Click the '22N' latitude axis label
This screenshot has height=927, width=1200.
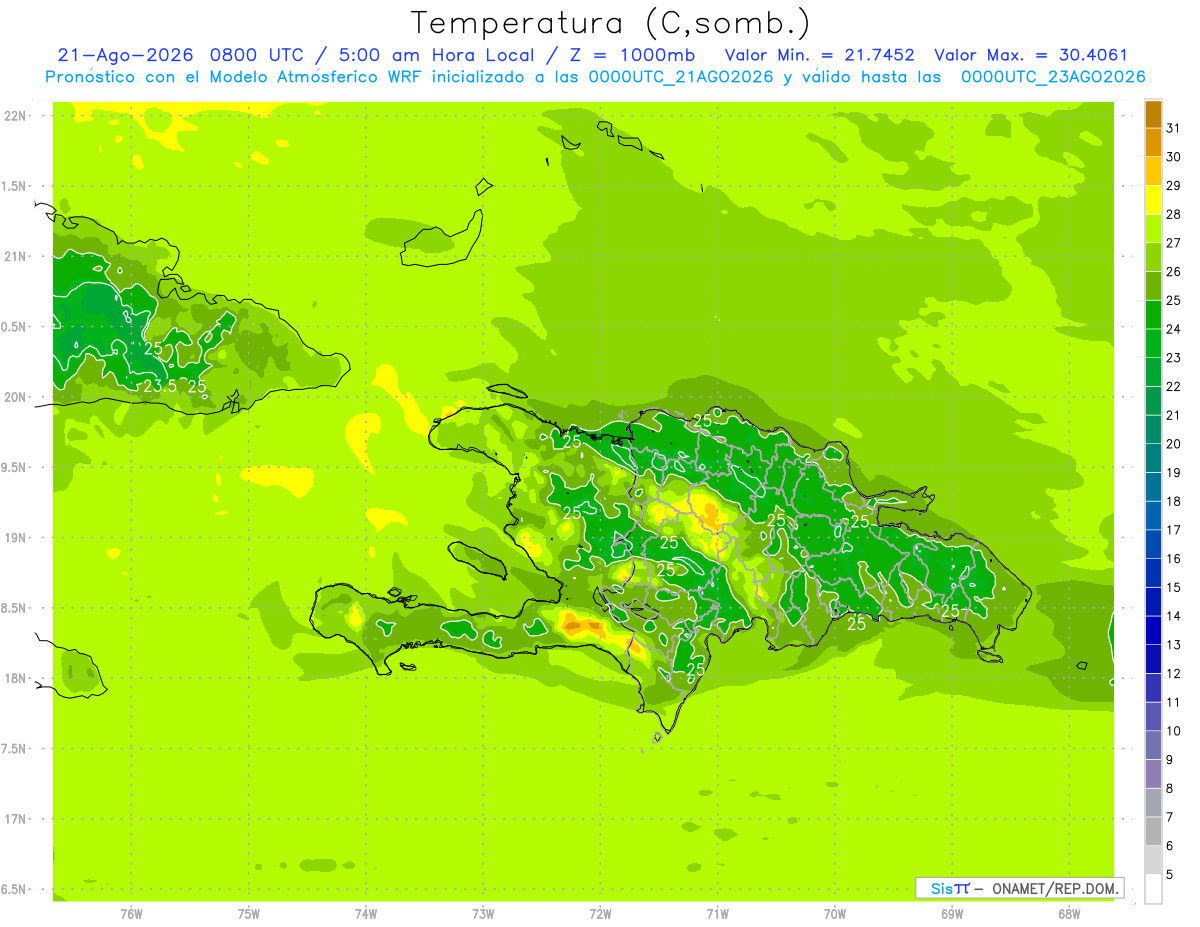coord(15,116)
